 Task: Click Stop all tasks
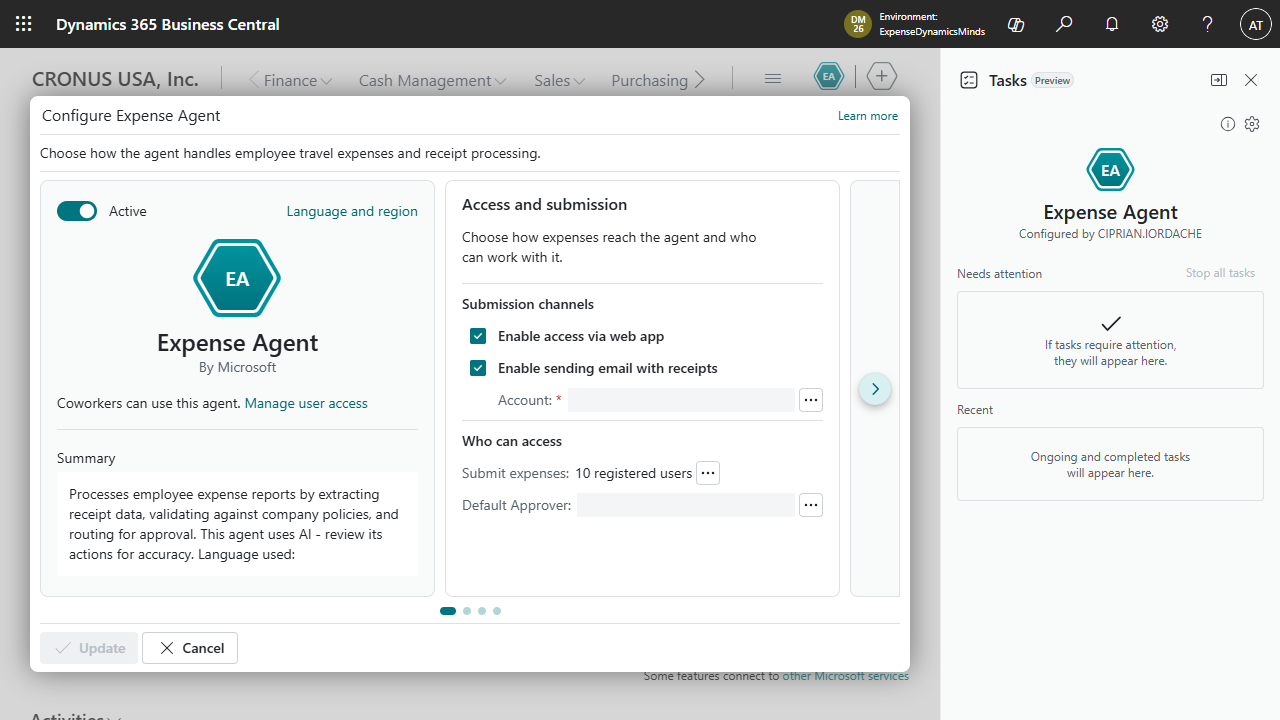tap(1220, 273)
